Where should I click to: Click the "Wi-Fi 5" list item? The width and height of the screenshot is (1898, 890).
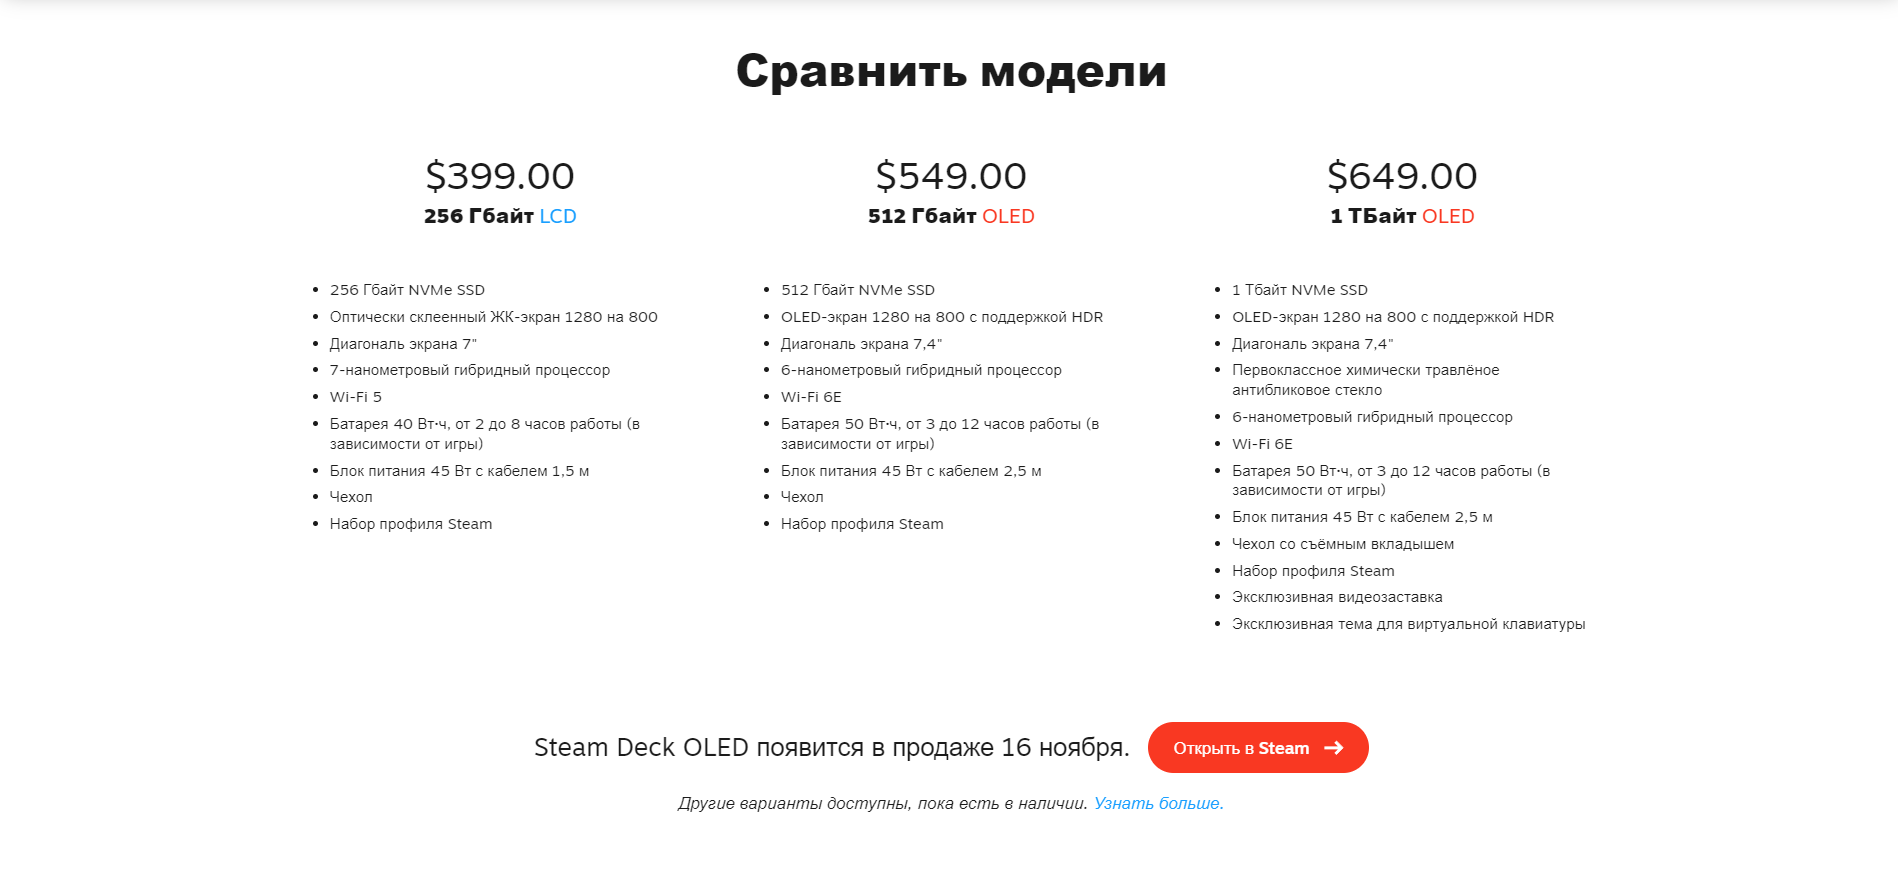pyautogui.click(x=356, y=397)
